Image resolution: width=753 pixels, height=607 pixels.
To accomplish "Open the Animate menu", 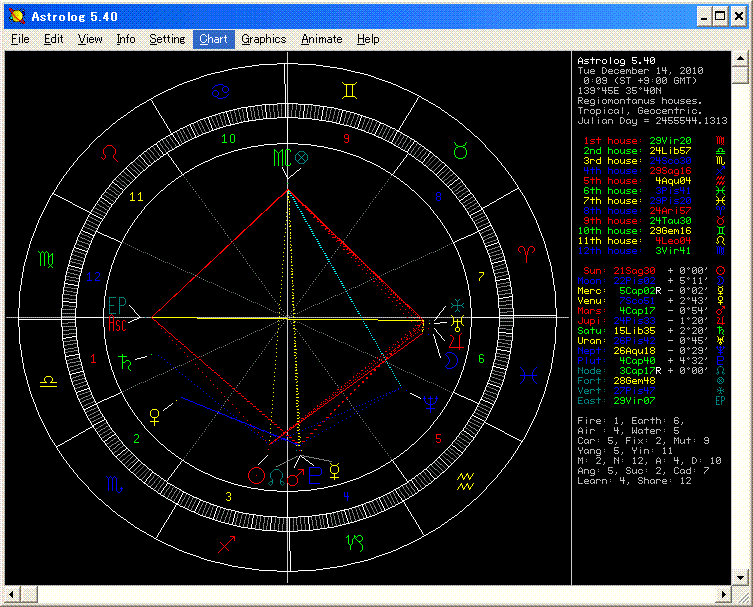I will pos(322,39).
